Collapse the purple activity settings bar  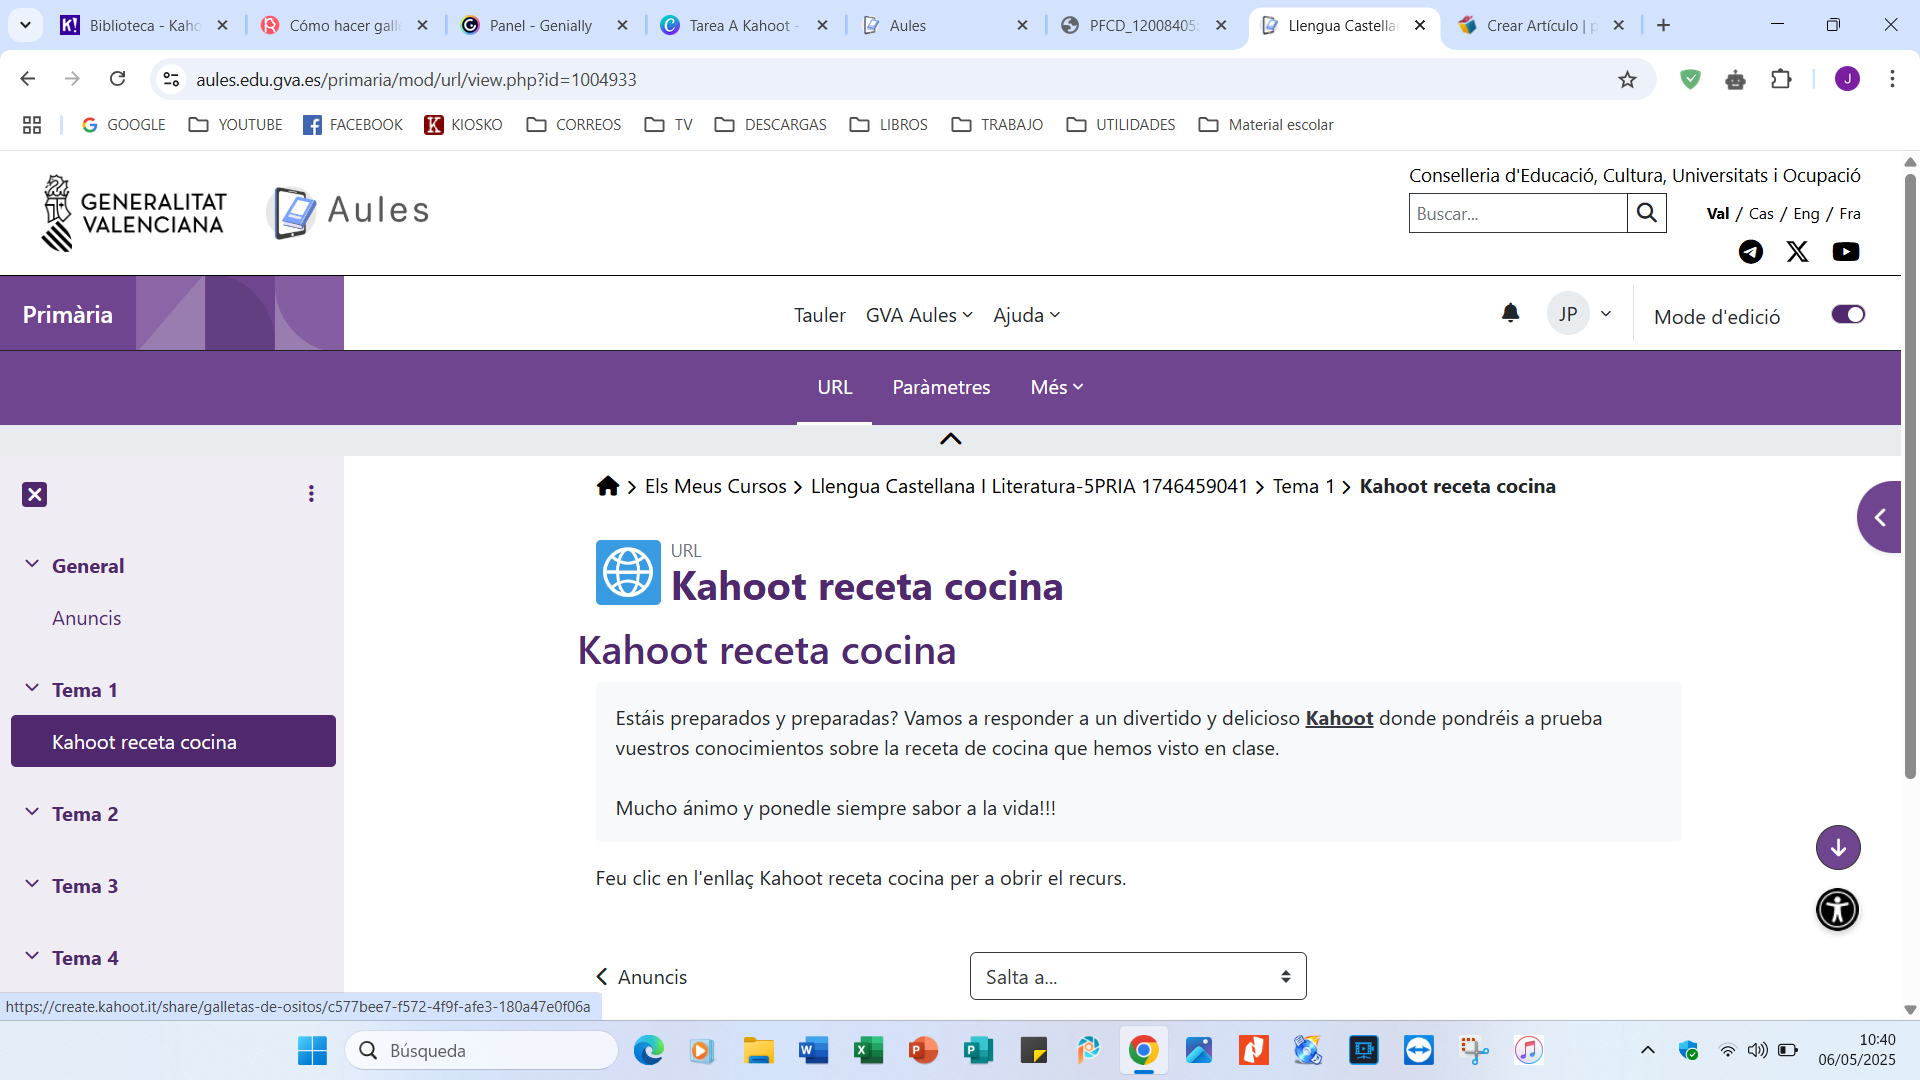[949, 438]
